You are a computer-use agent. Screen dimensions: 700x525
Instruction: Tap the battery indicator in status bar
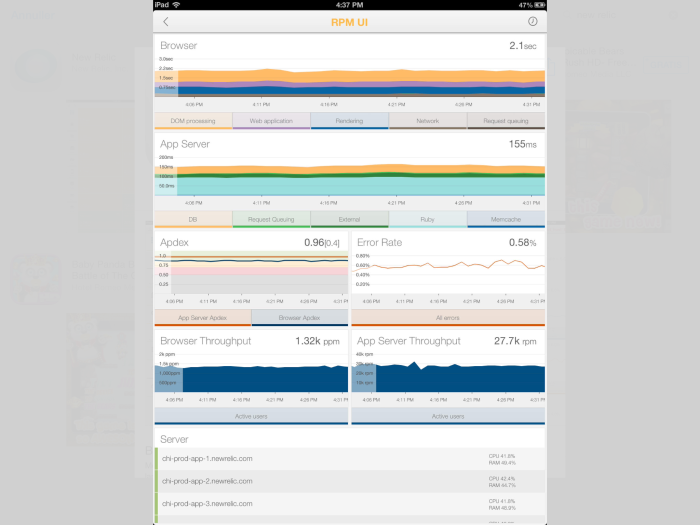[x=540, y=5]
